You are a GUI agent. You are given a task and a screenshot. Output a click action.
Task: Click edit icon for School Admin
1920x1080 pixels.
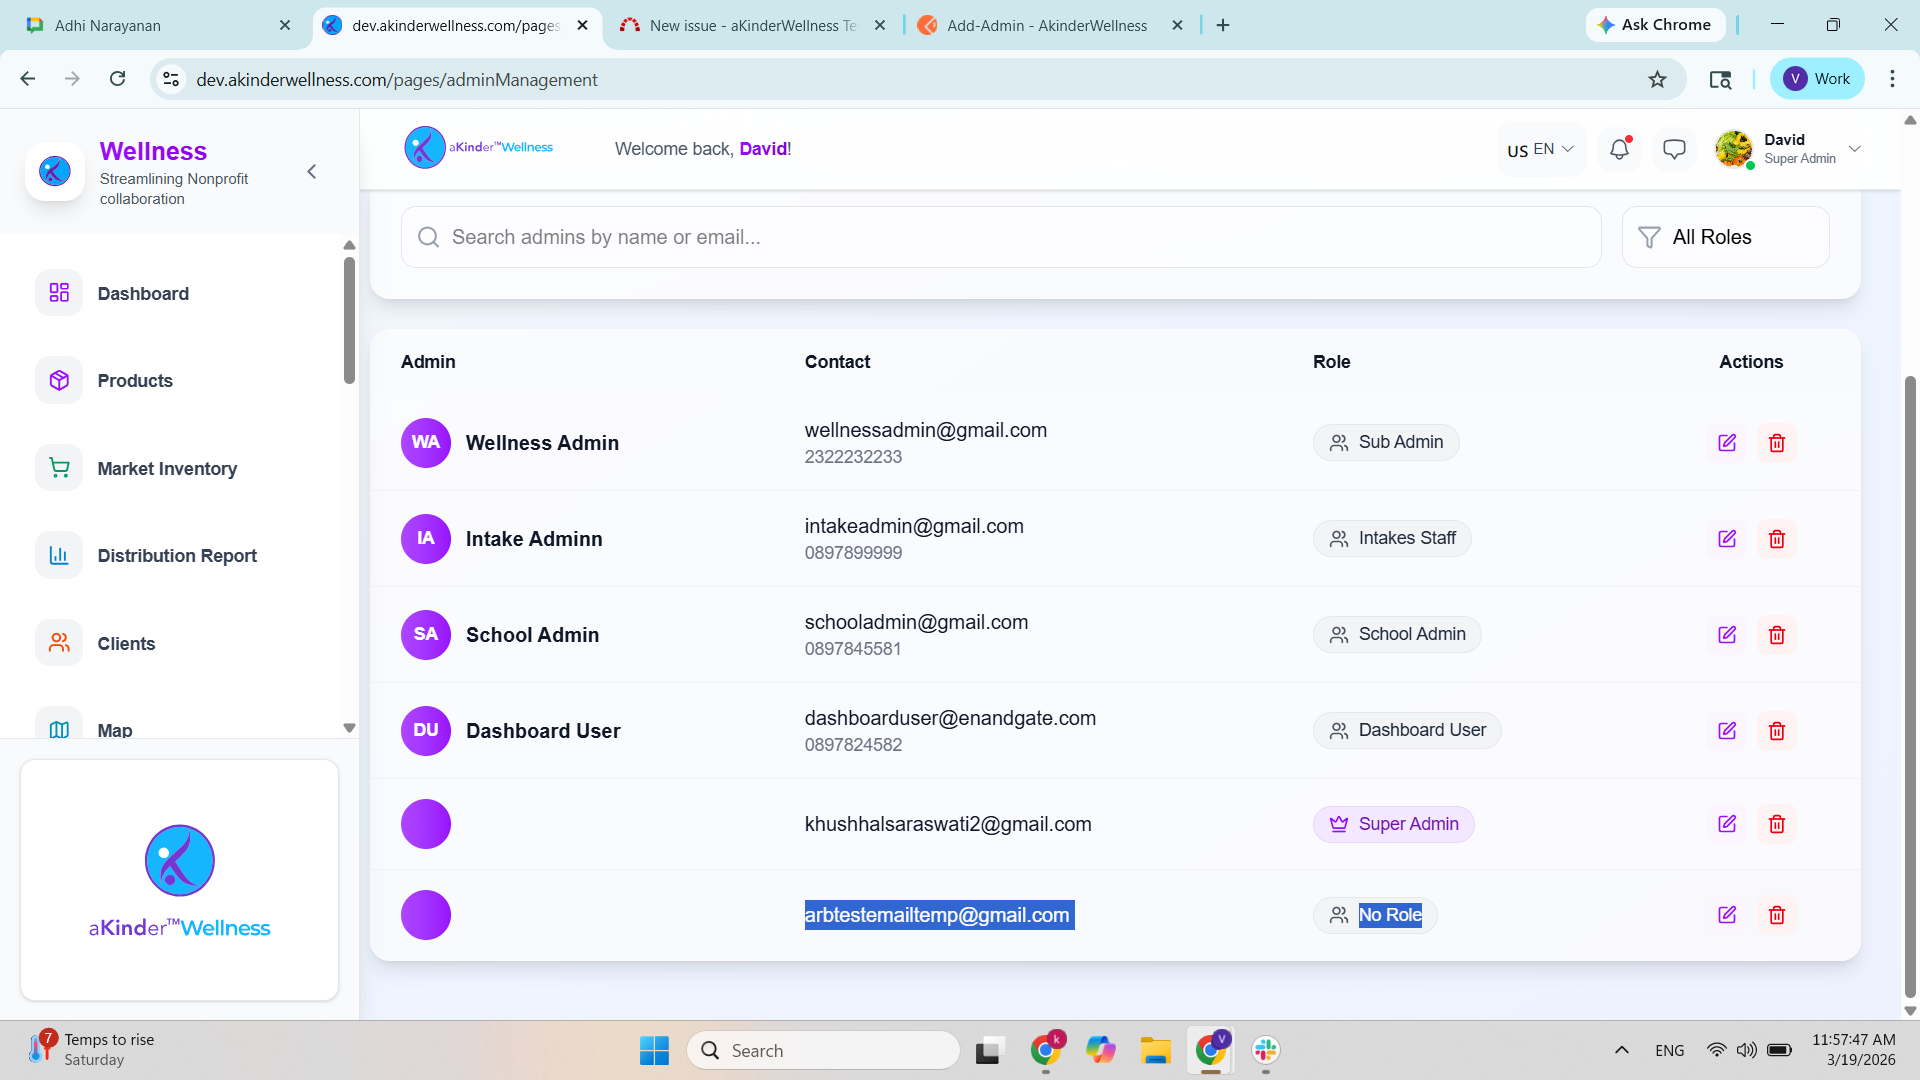click(x=1727, y=635)
